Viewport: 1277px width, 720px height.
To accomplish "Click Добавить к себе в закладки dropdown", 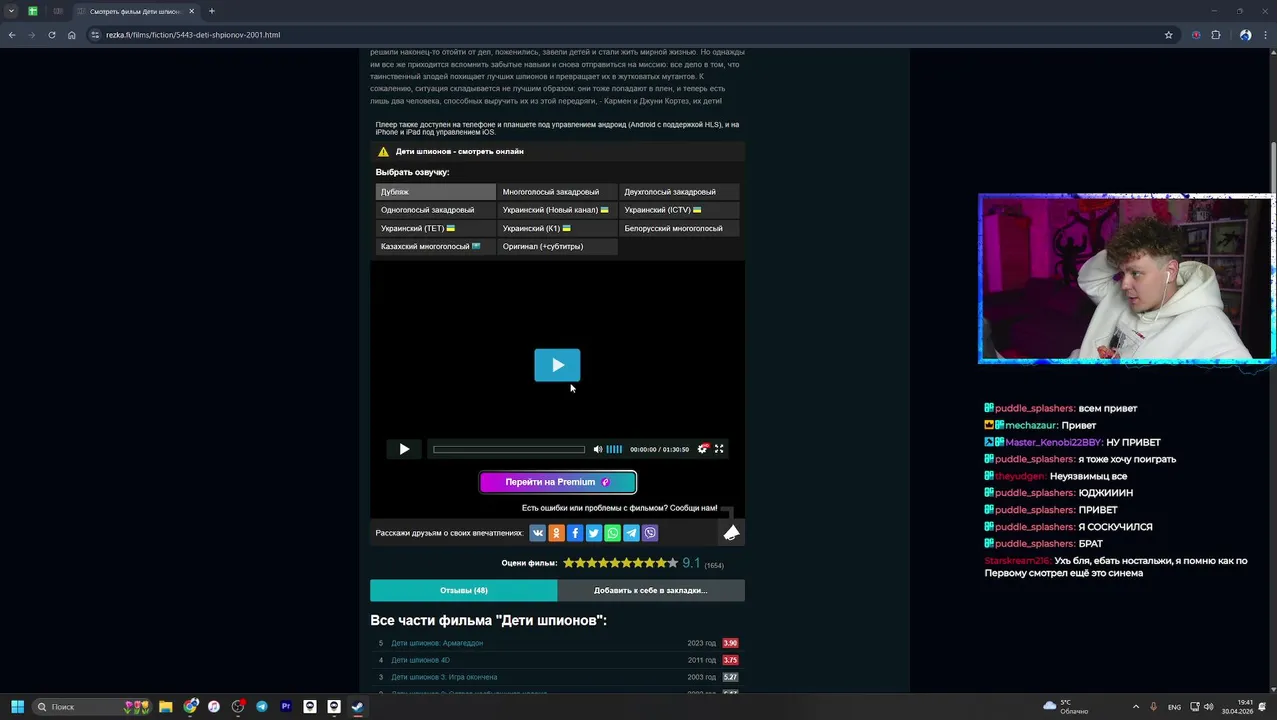I will 651,590.
